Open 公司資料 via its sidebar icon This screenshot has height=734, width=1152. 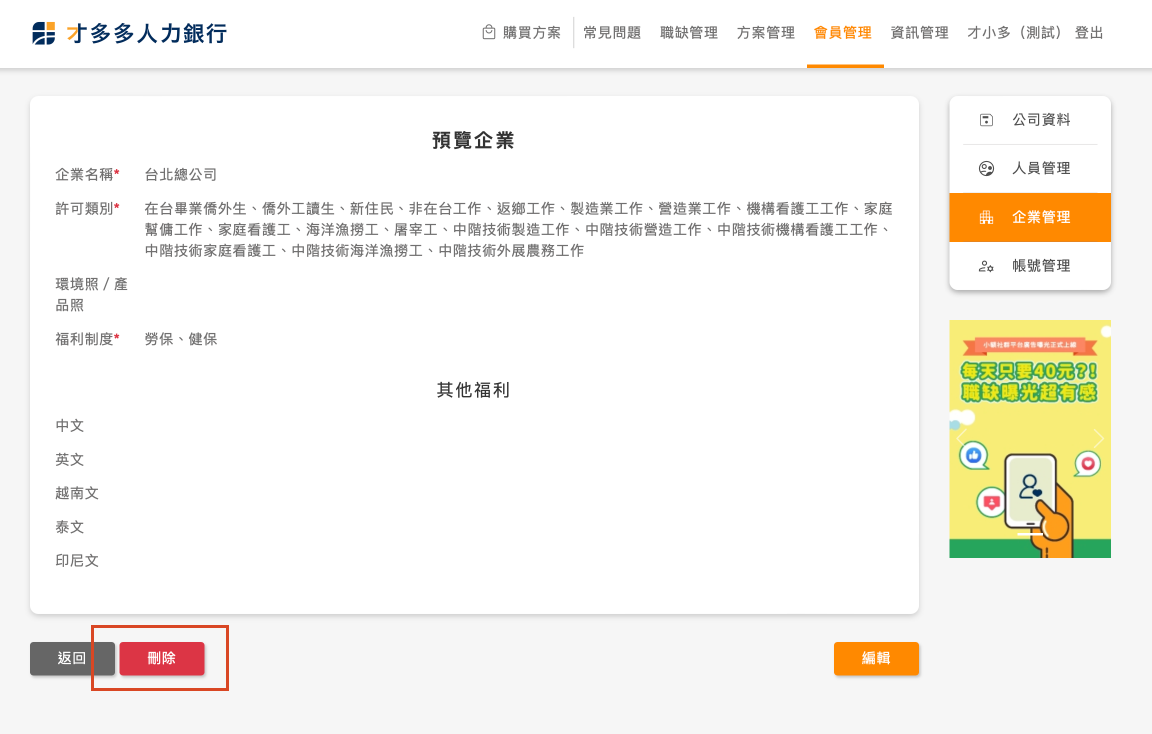(x=986, y=120)
